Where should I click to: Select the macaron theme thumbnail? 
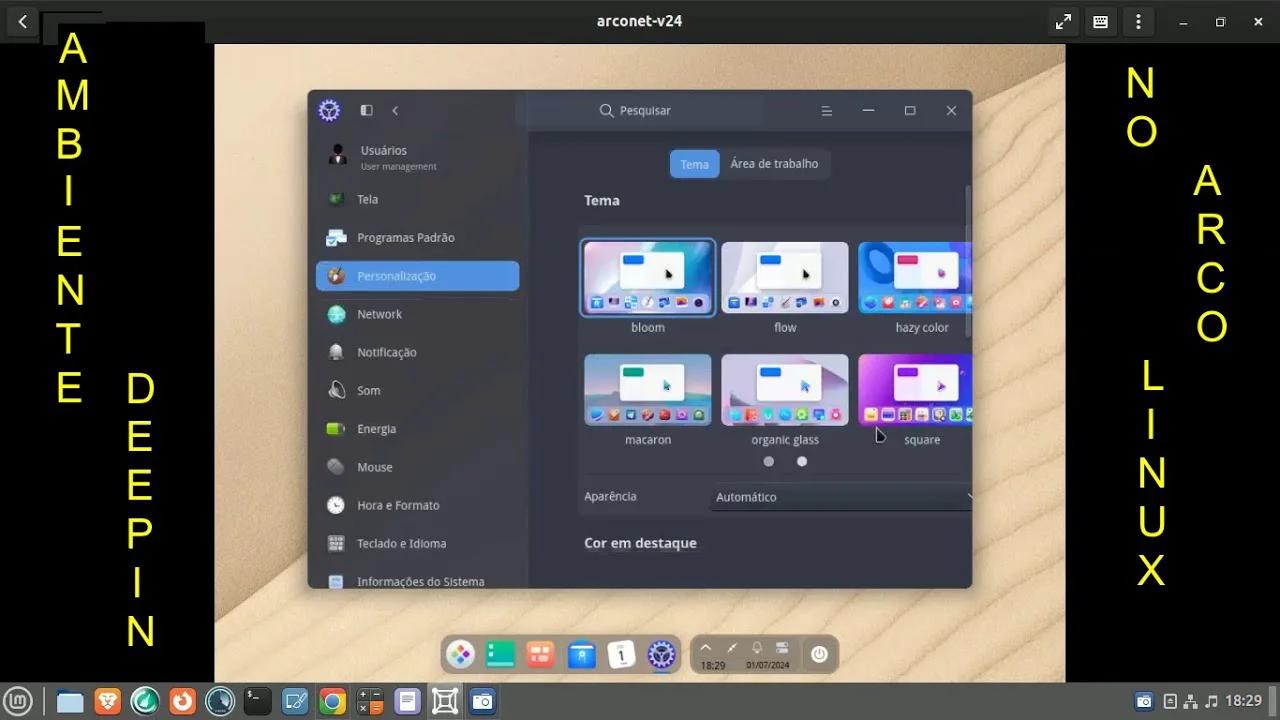coord(647,389)
